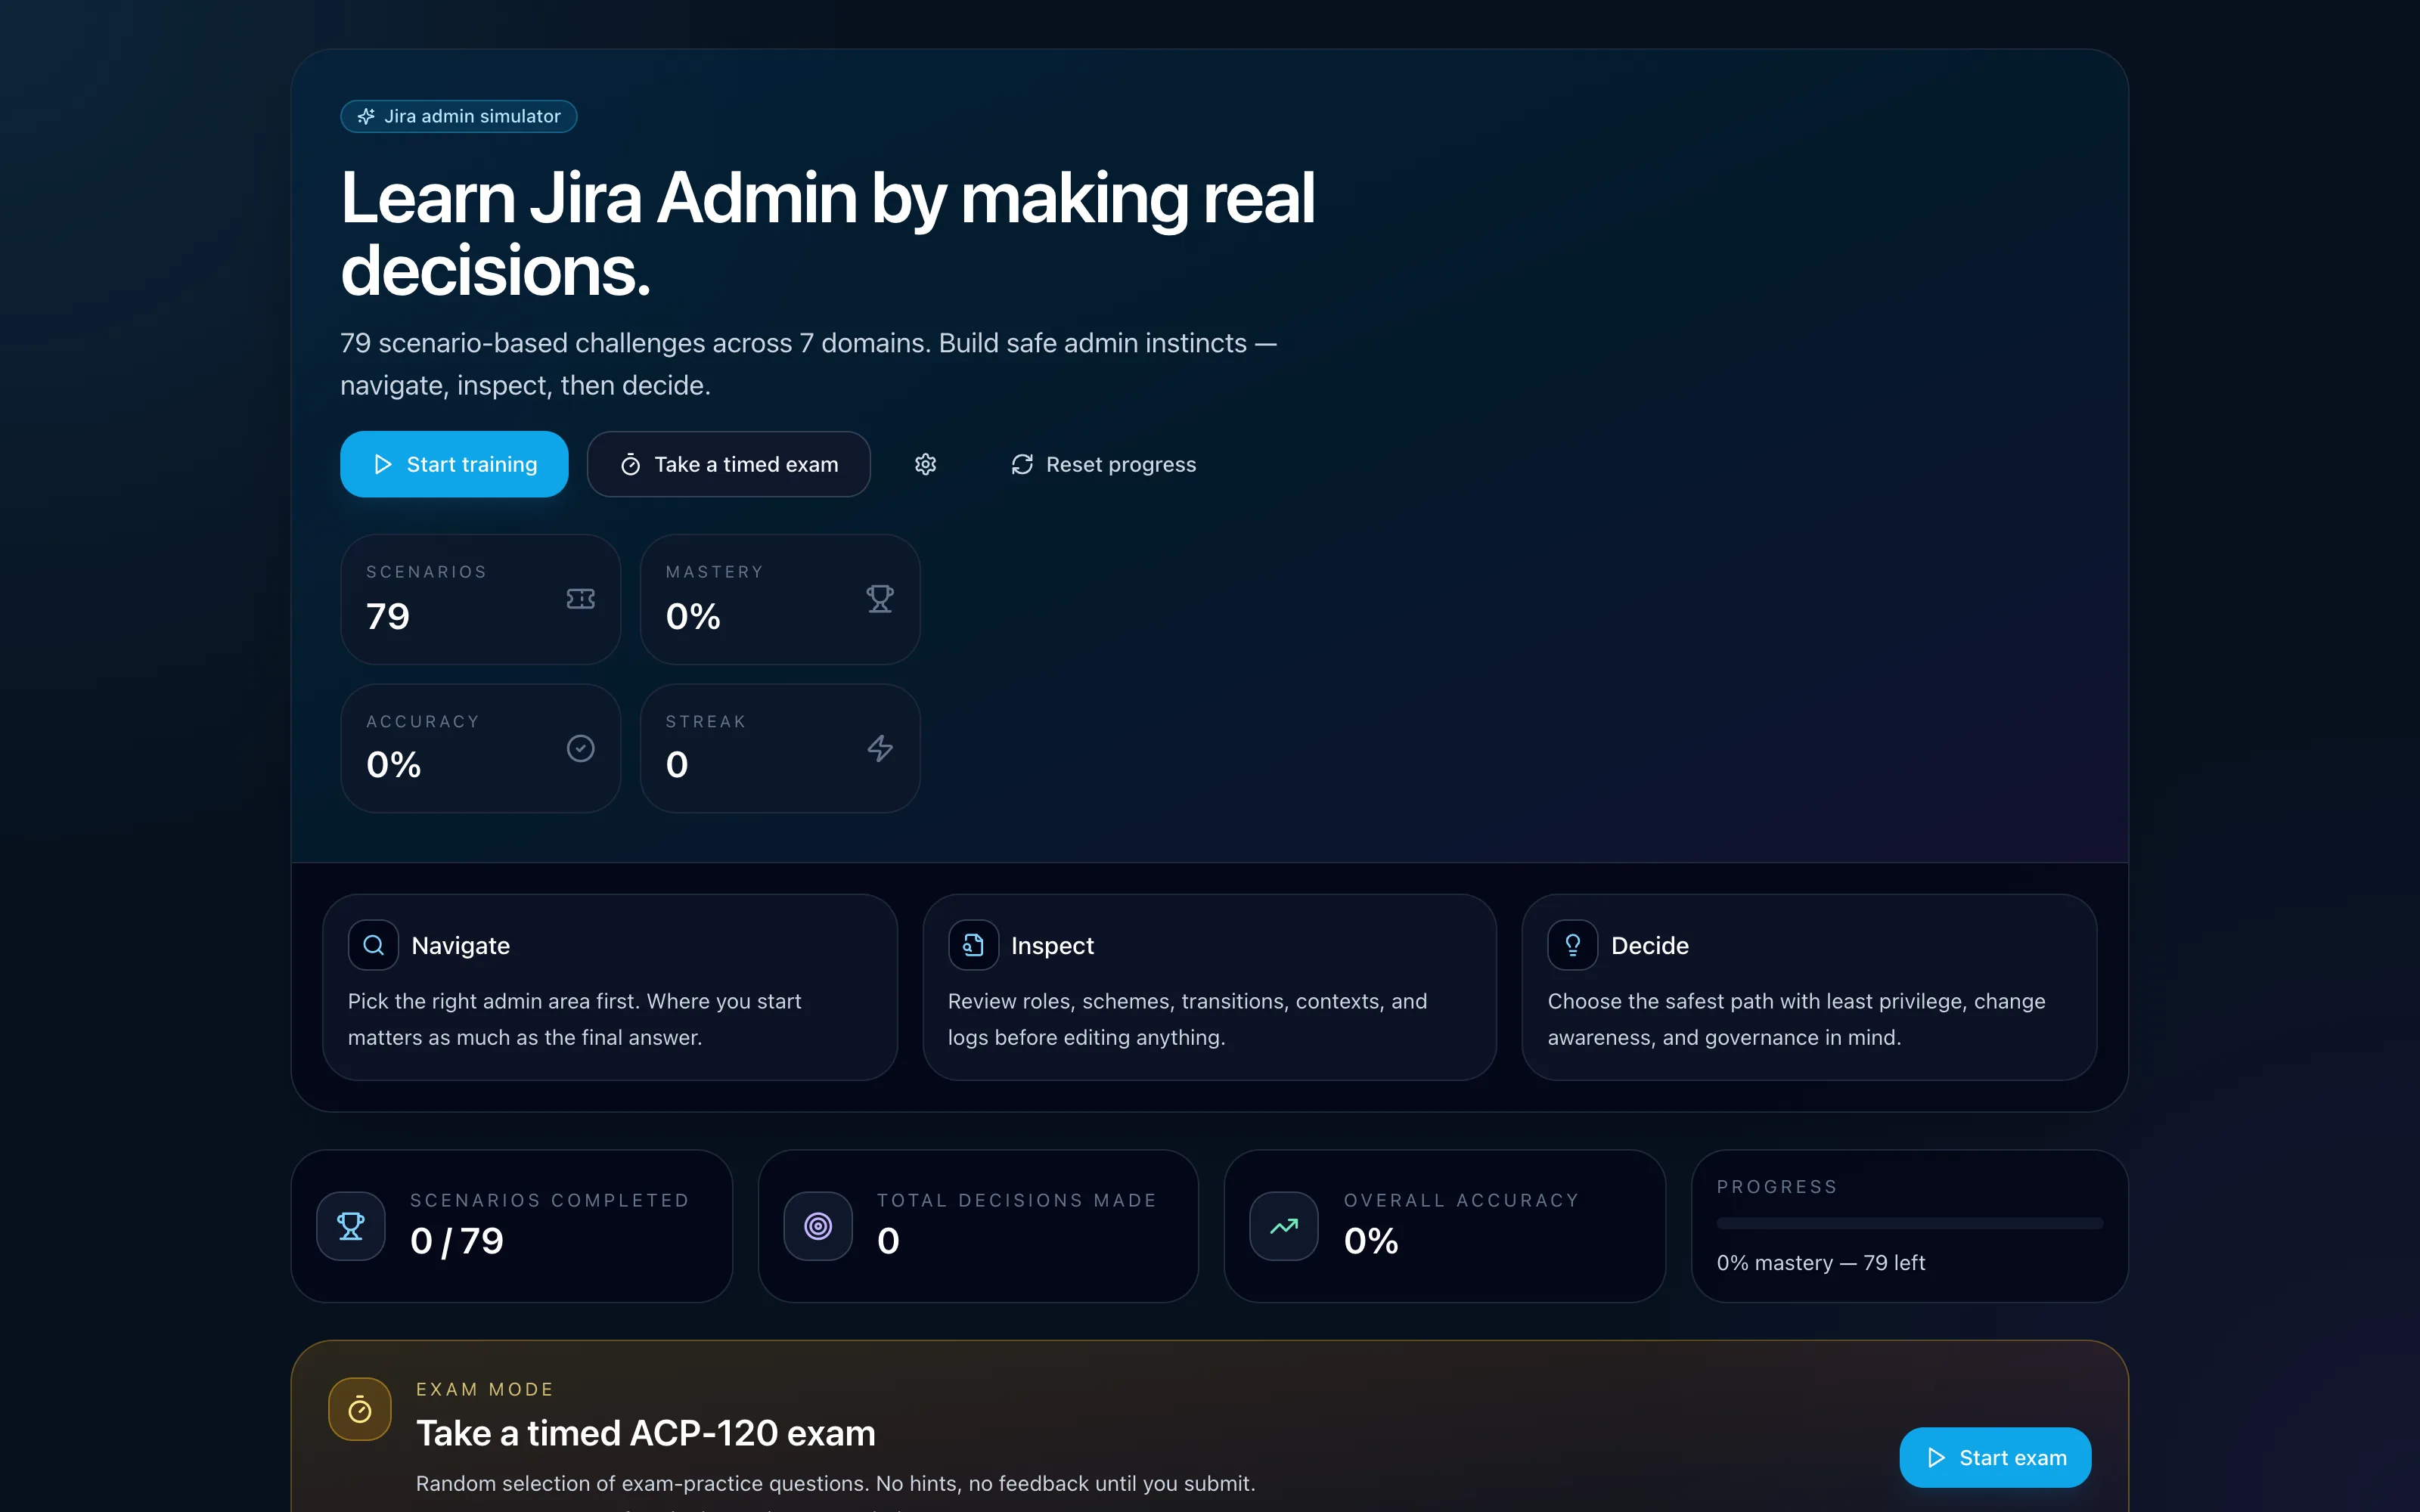Click the checkmark icon in Accuracy card

(x=580, y=748)
